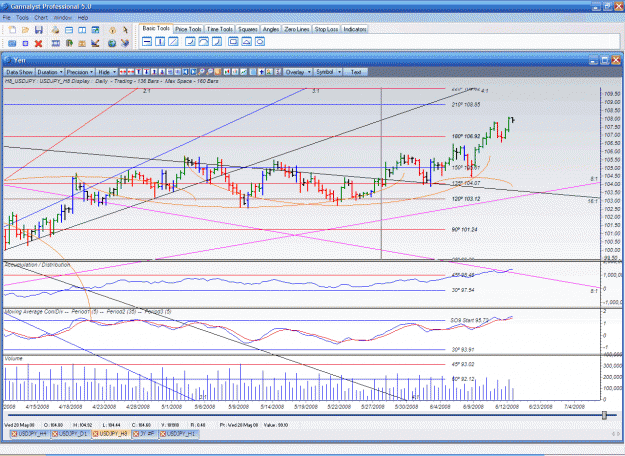This screenshot has height=456, width=625.
Task: Click the blue right-arrow scroll icon on chart toolbar
Action: 193,72
